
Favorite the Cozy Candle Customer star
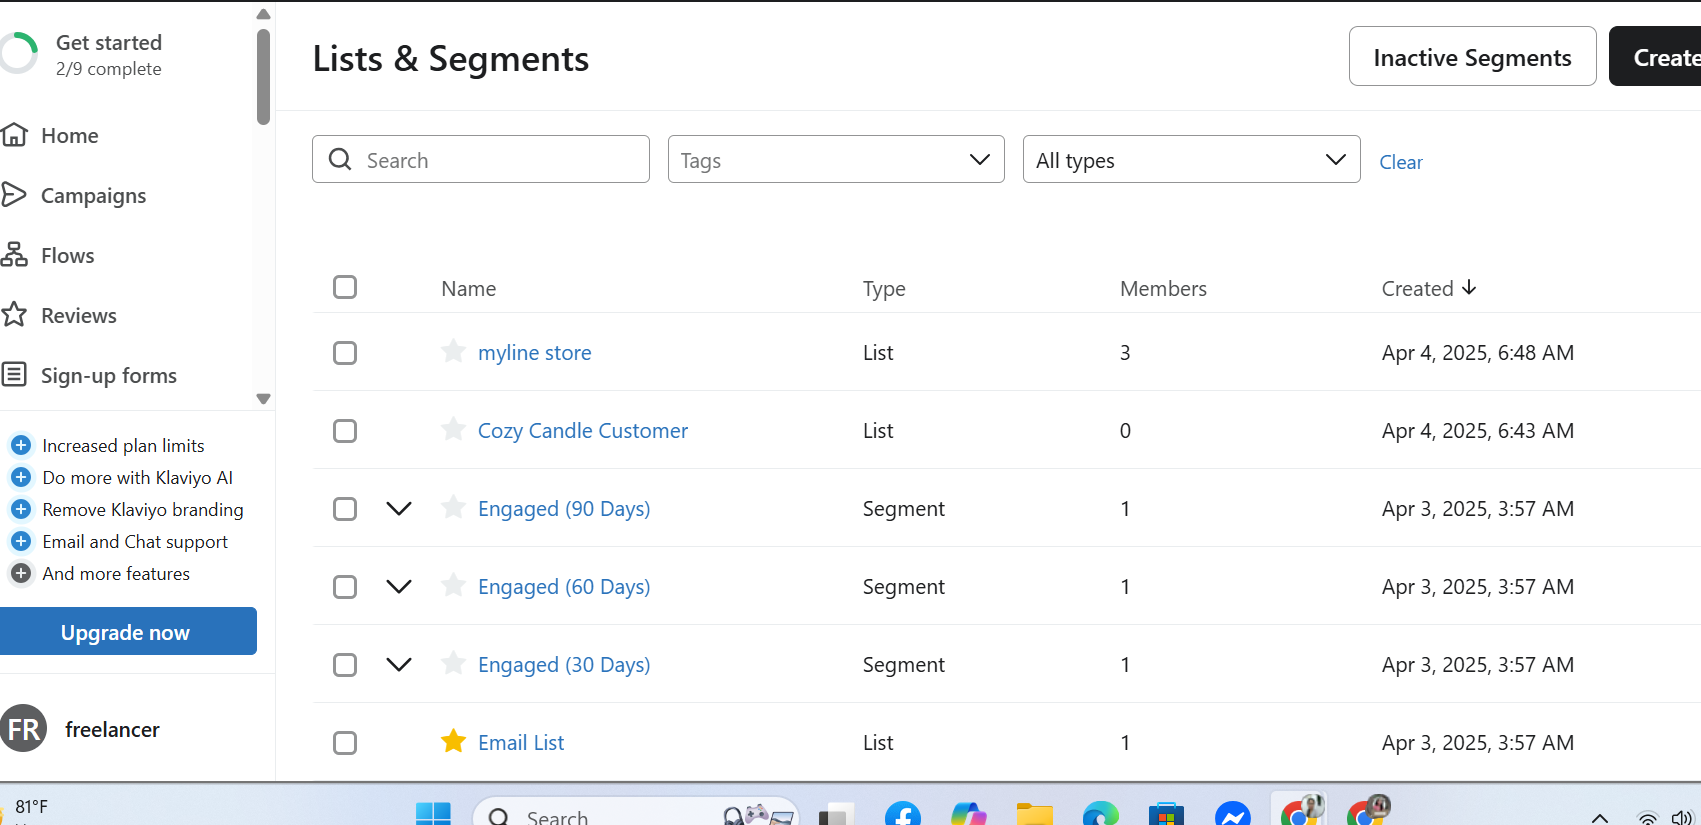coord(453,430)
